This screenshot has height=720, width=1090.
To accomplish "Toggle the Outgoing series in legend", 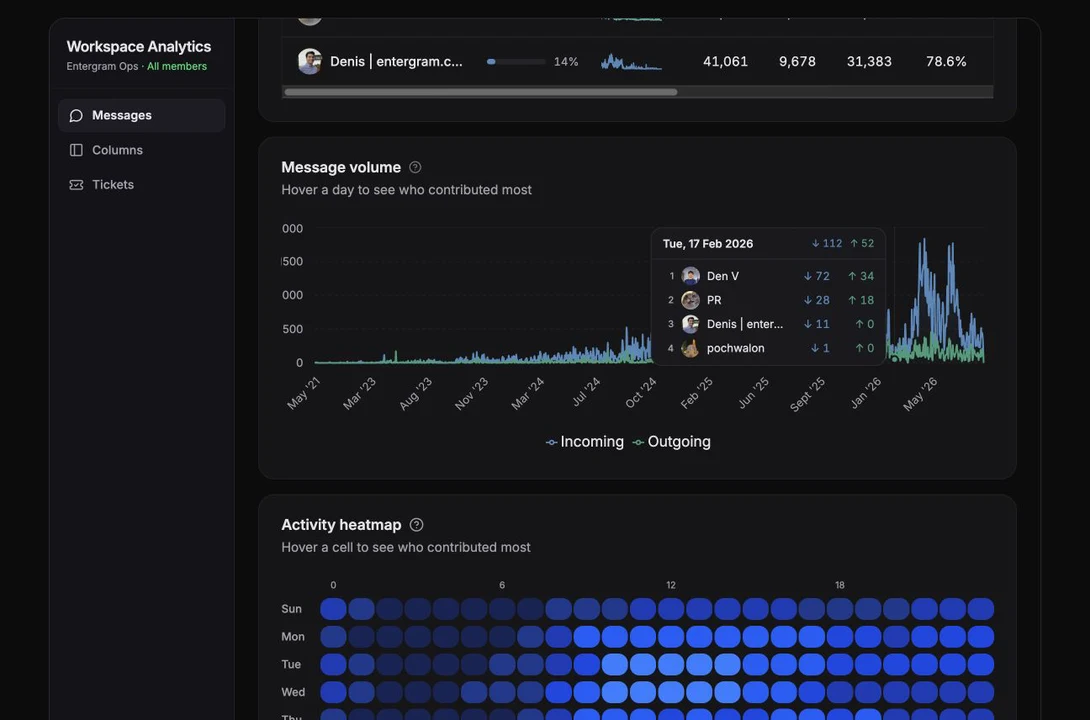I will (672, 442).
